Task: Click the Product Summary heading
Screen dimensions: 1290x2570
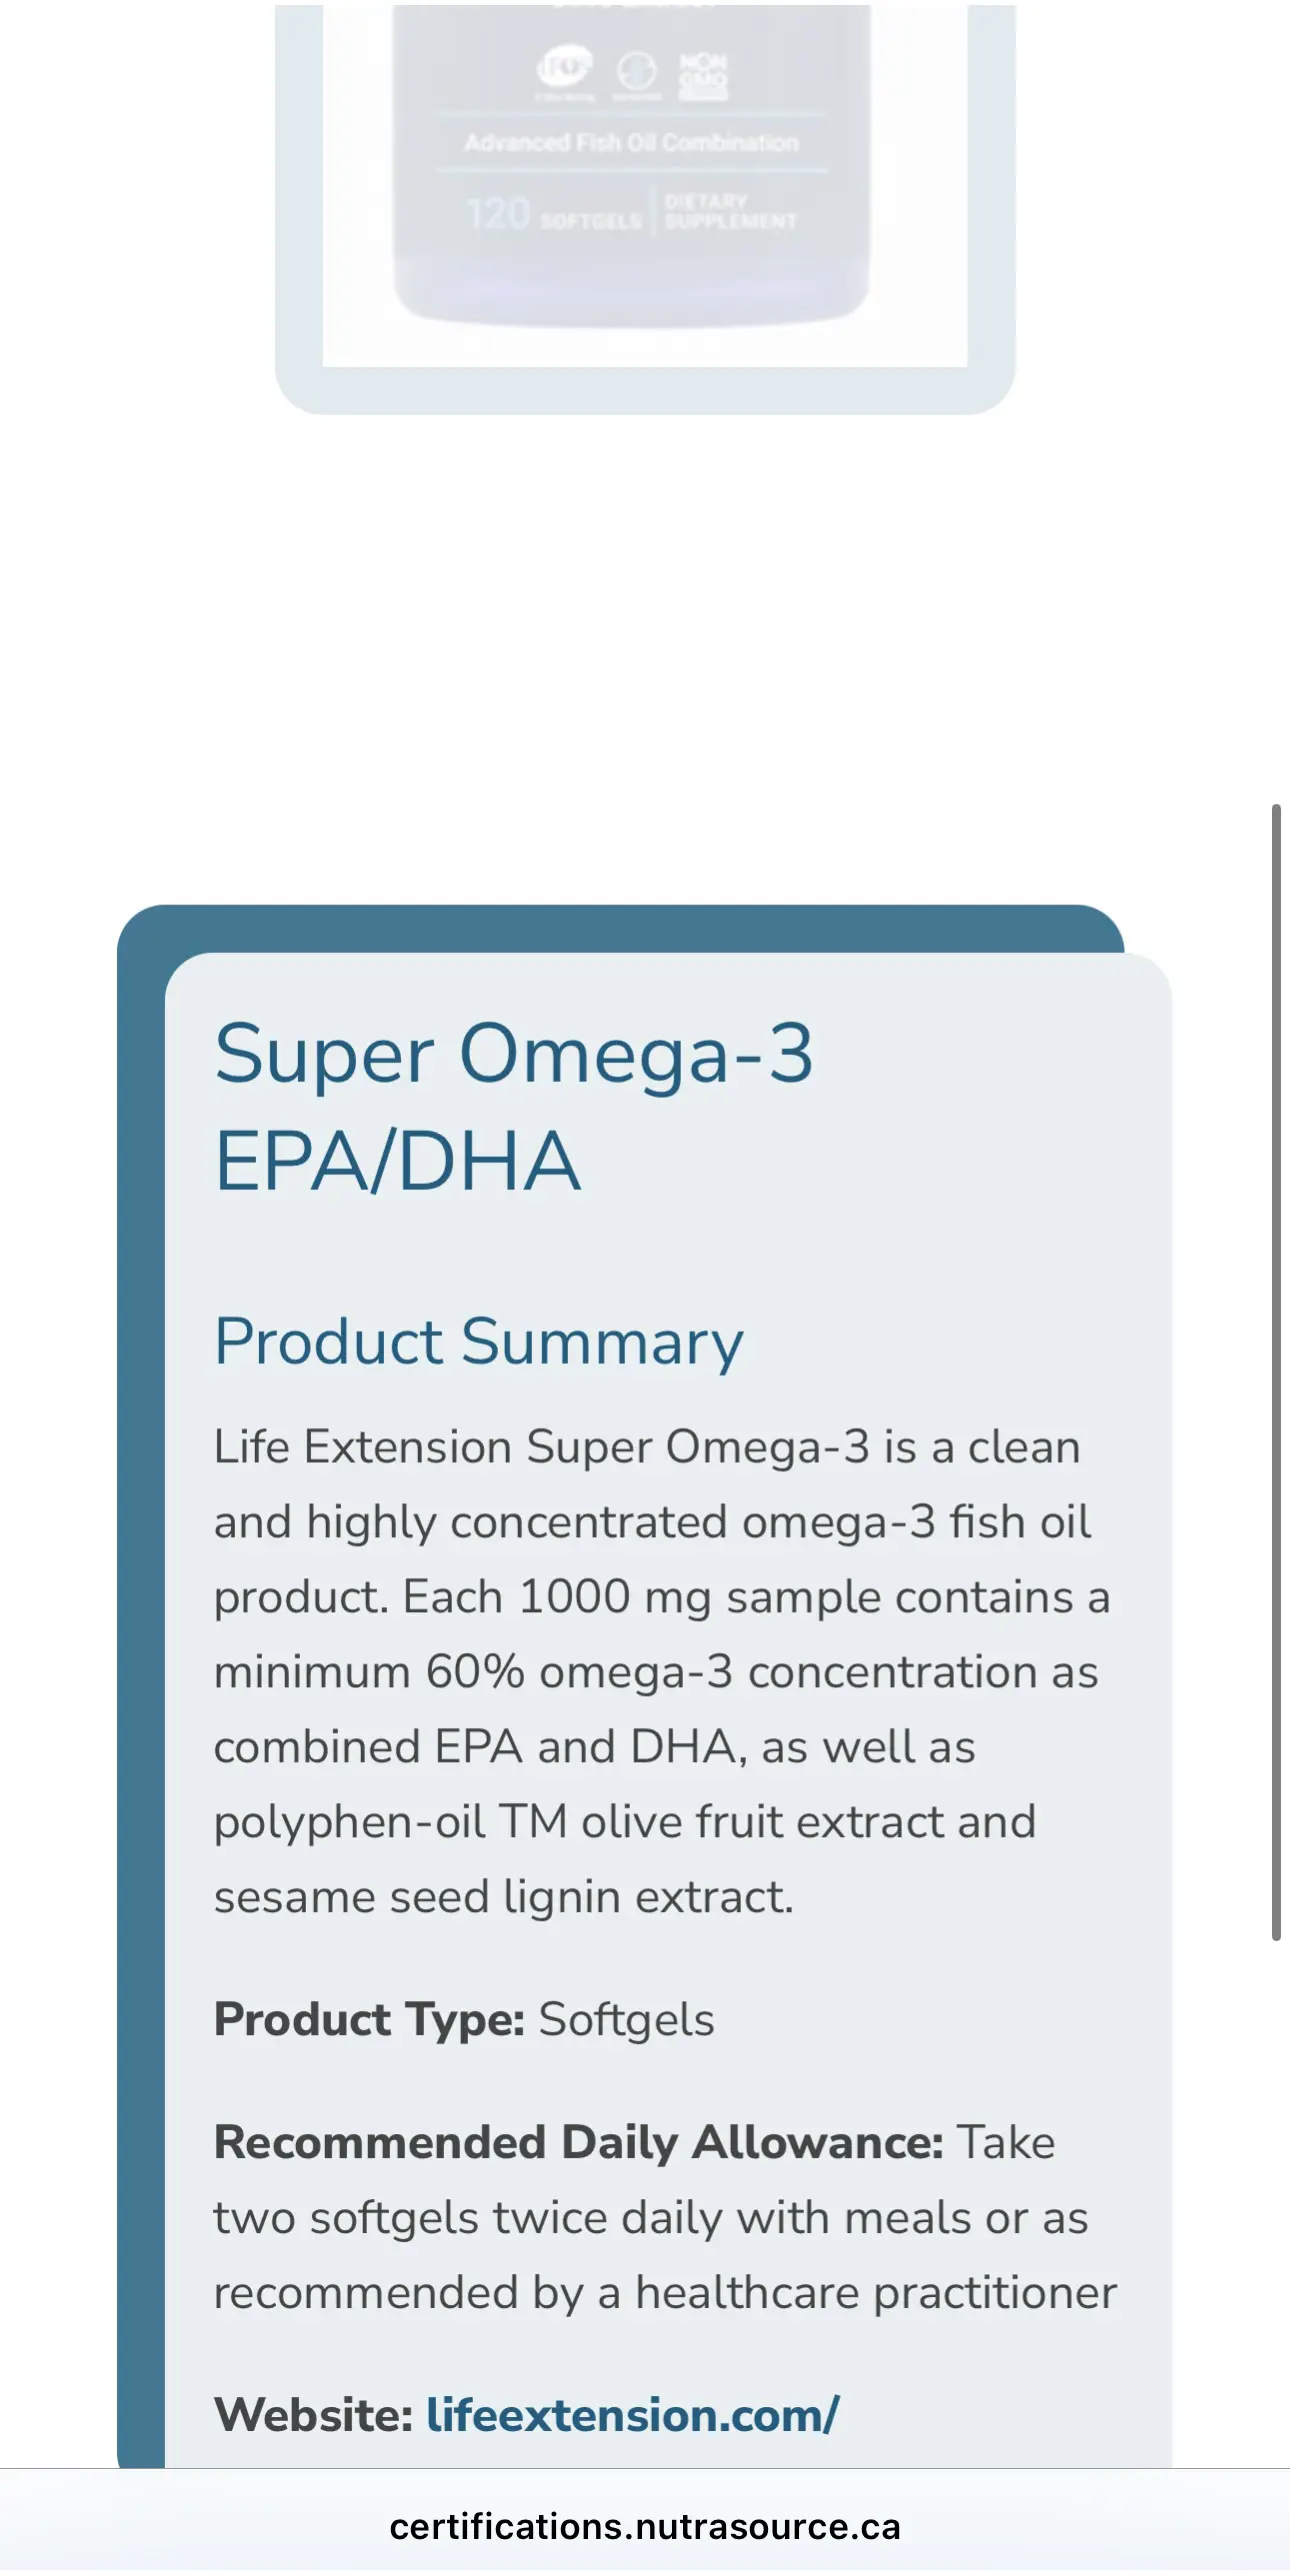Action: (x=479, y=1342)
